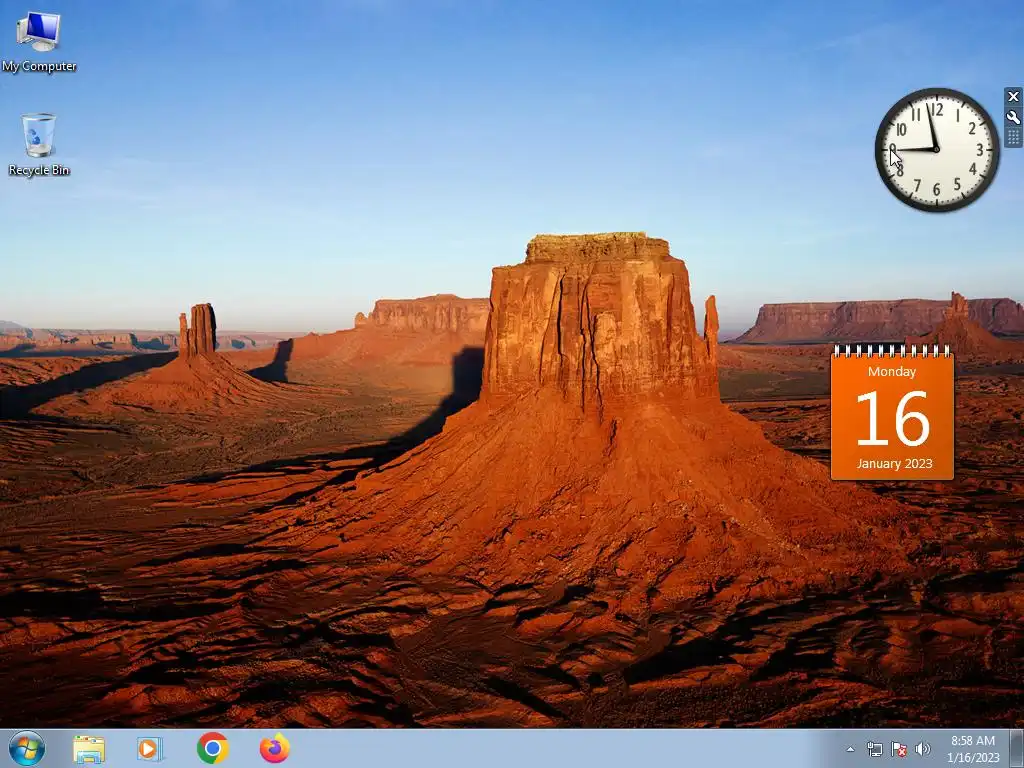Viewport: 1024px width, 768px height.
Task: Show hidden tray icons arrow
Action: [850, 749]
